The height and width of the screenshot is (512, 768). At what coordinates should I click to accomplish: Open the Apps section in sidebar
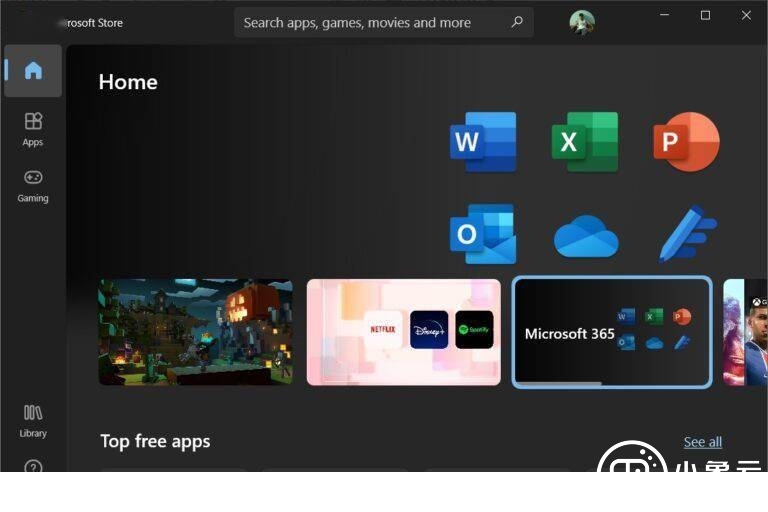tap(33, 129)
